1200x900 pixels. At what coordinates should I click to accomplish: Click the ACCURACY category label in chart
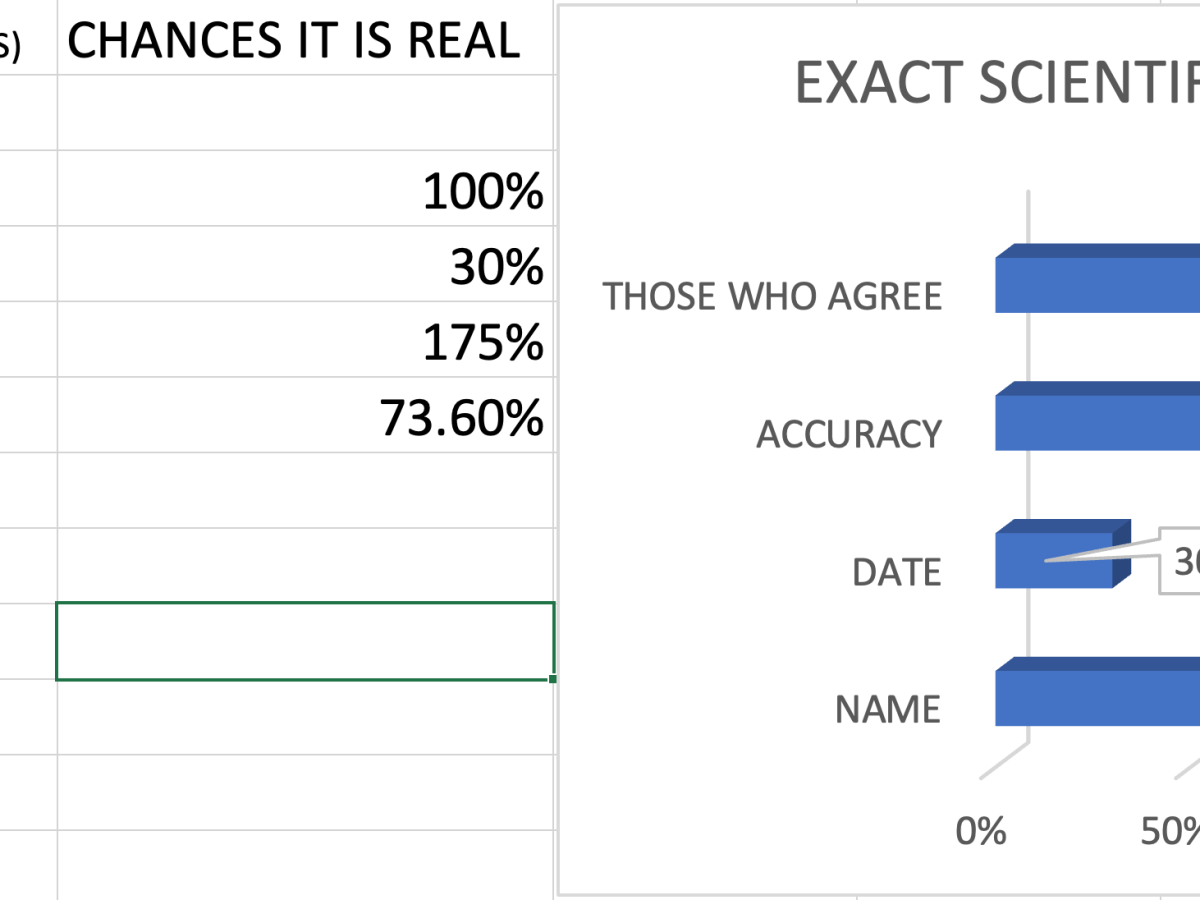(x=849, y=434)
